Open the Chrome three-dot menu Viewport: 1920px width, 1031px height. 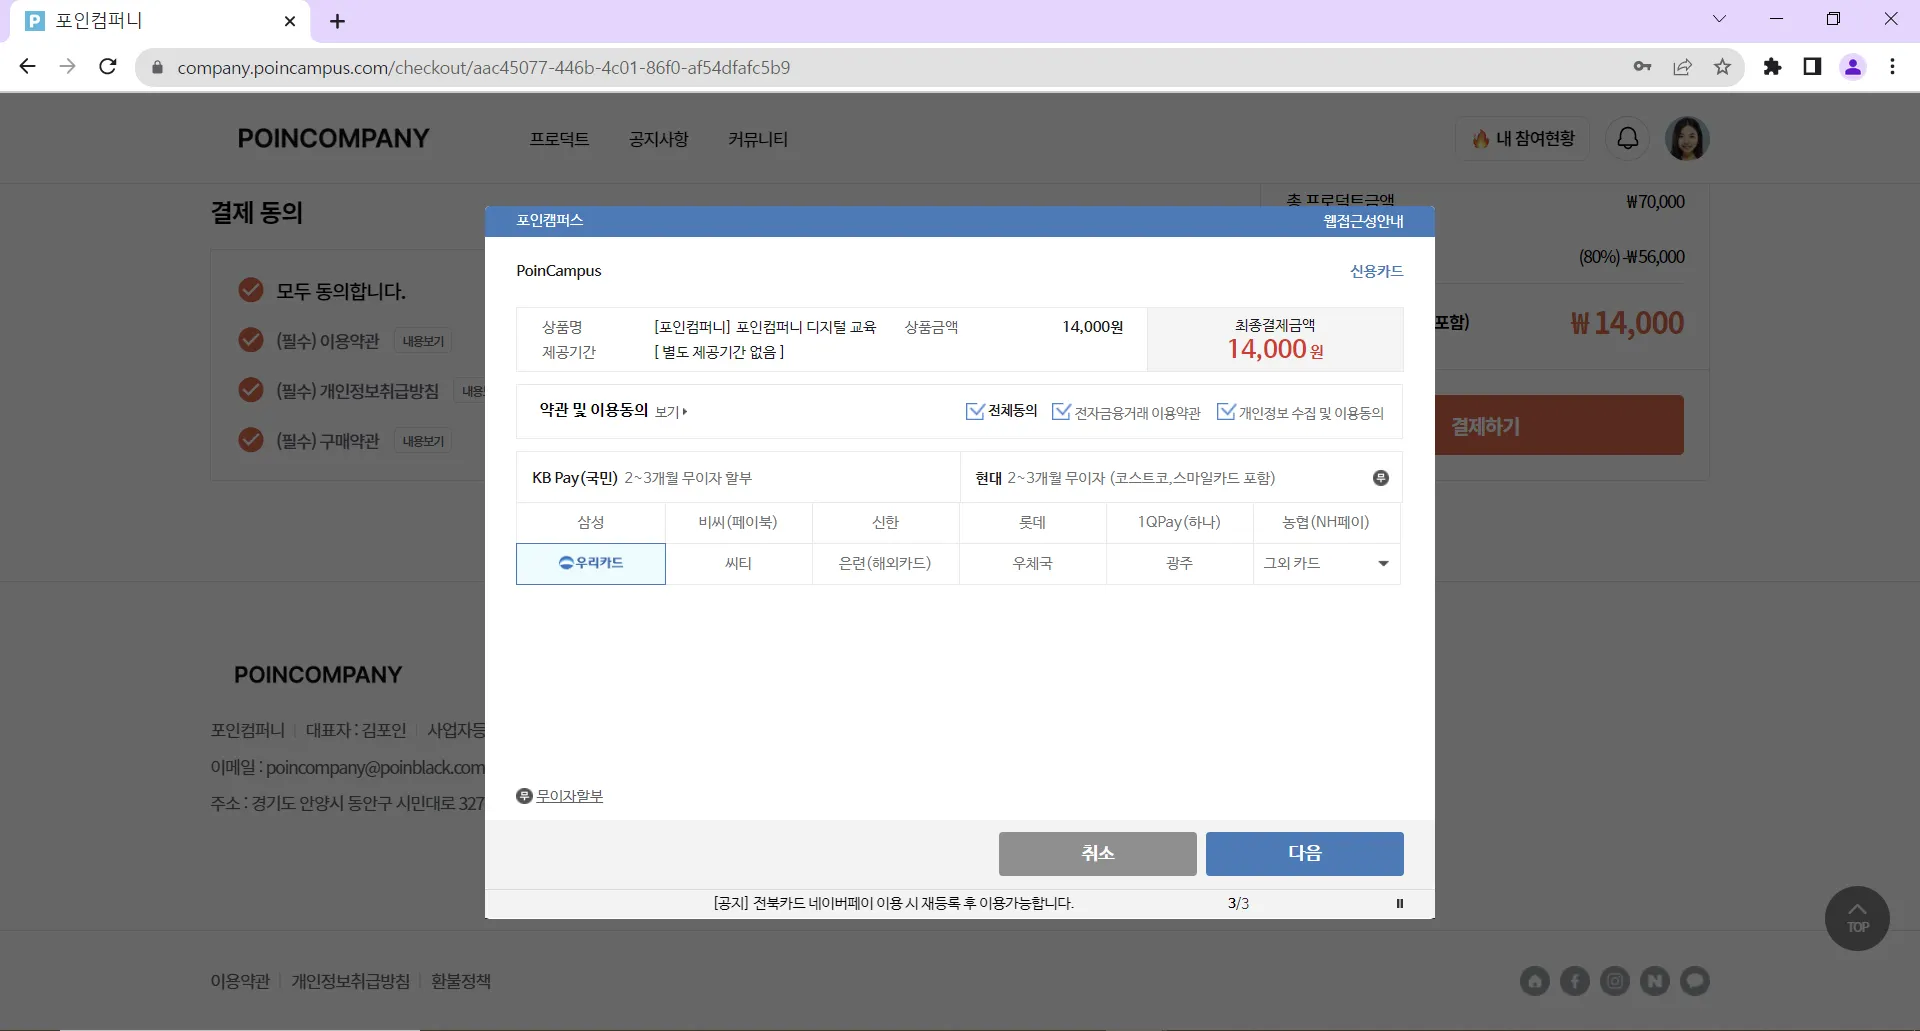(1892, 67)
